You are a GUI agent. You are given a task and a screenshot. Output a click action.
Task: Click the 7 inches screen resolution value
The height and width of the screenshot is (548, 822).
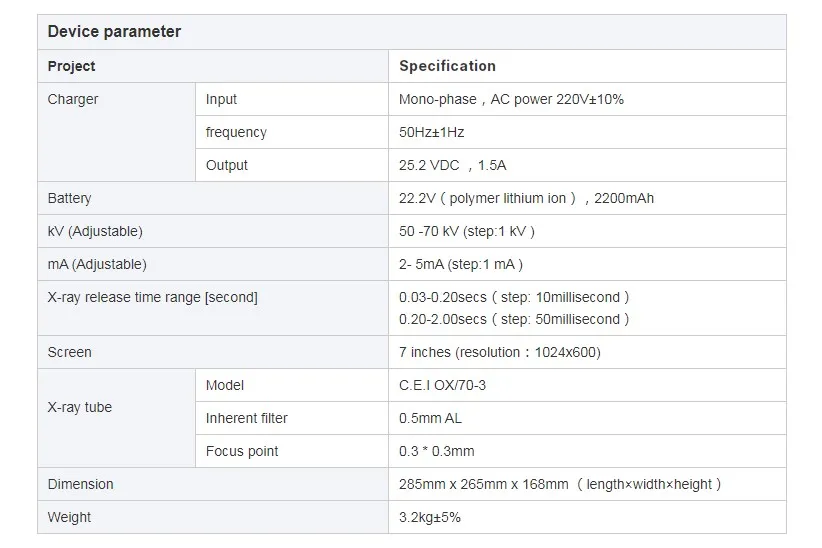point(500,352)
